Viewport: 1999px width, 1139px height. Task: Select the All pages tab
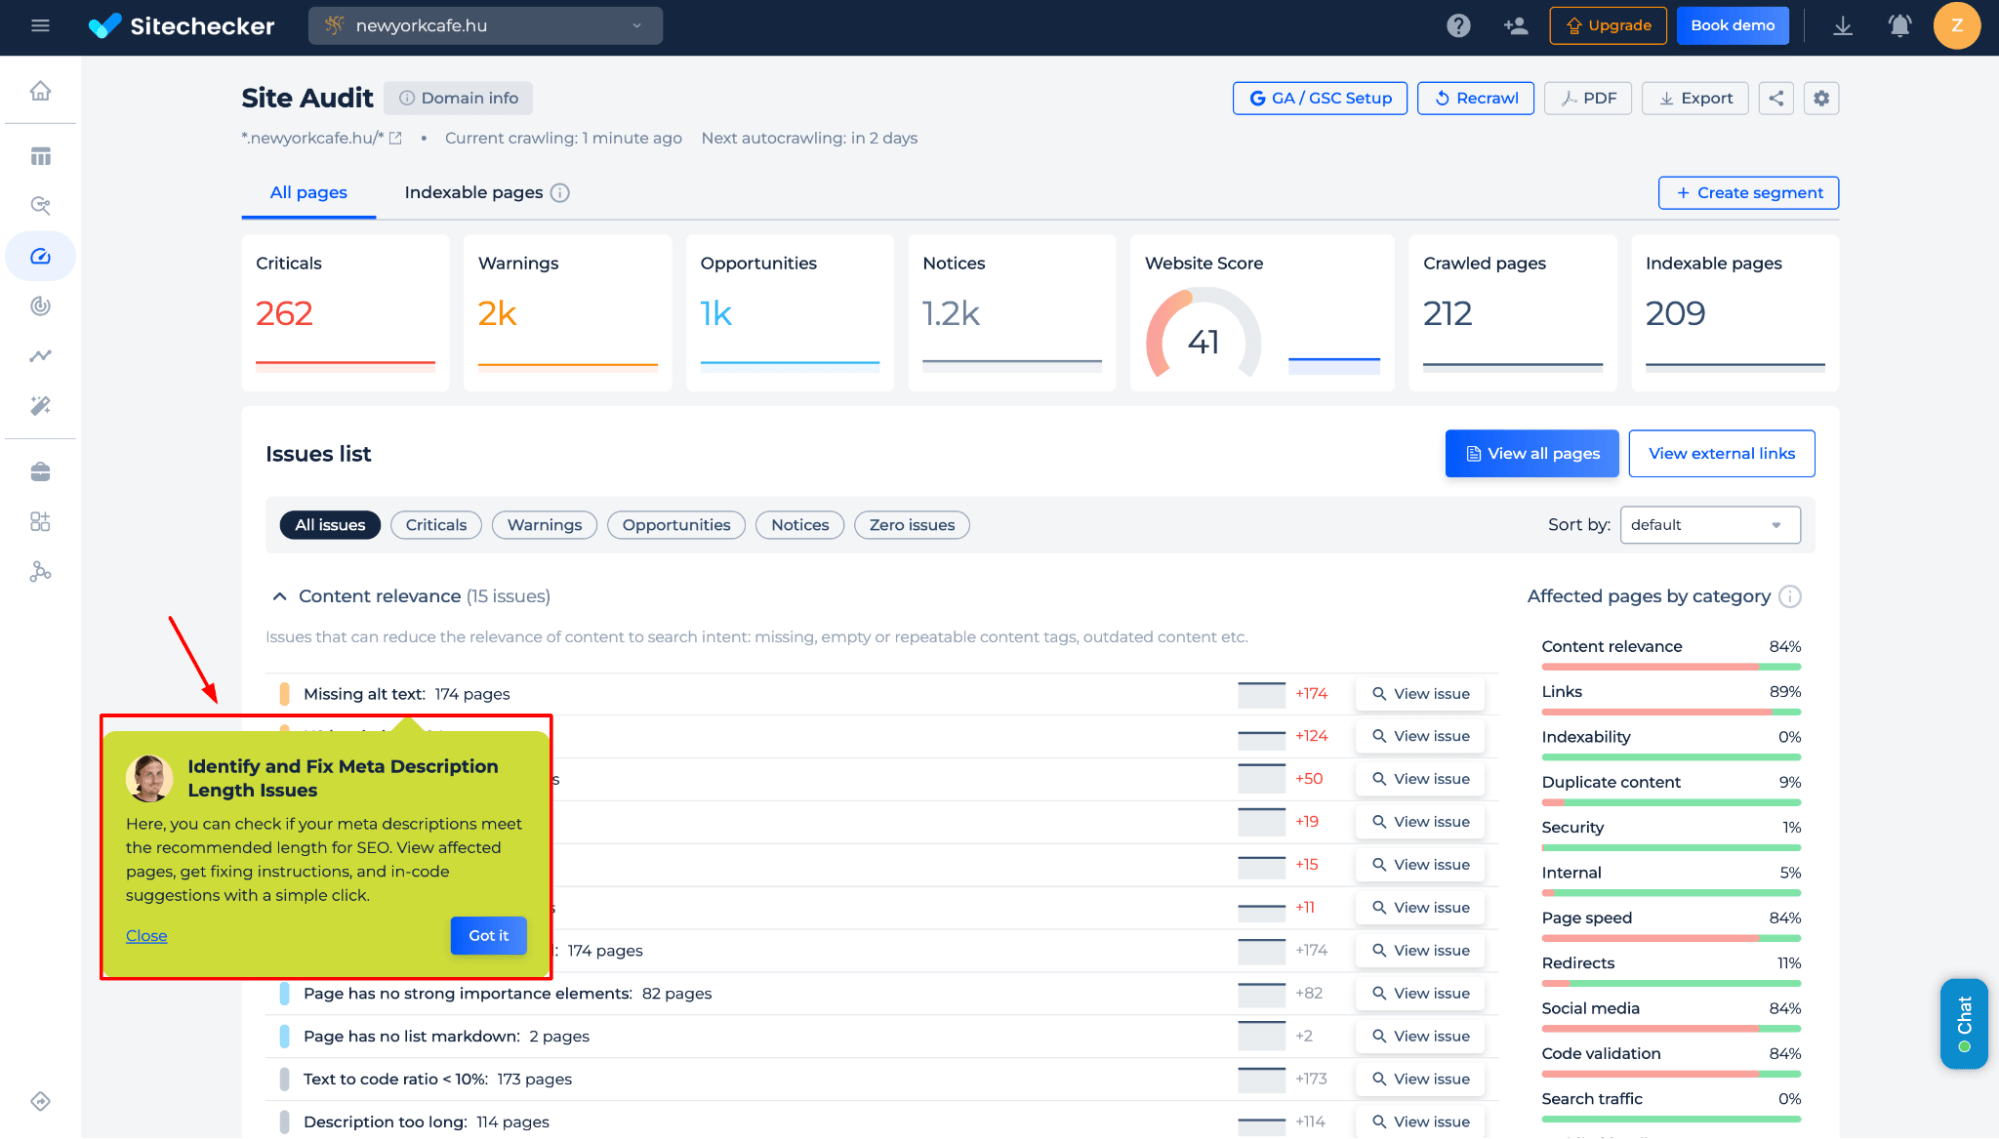click(309, 192)
